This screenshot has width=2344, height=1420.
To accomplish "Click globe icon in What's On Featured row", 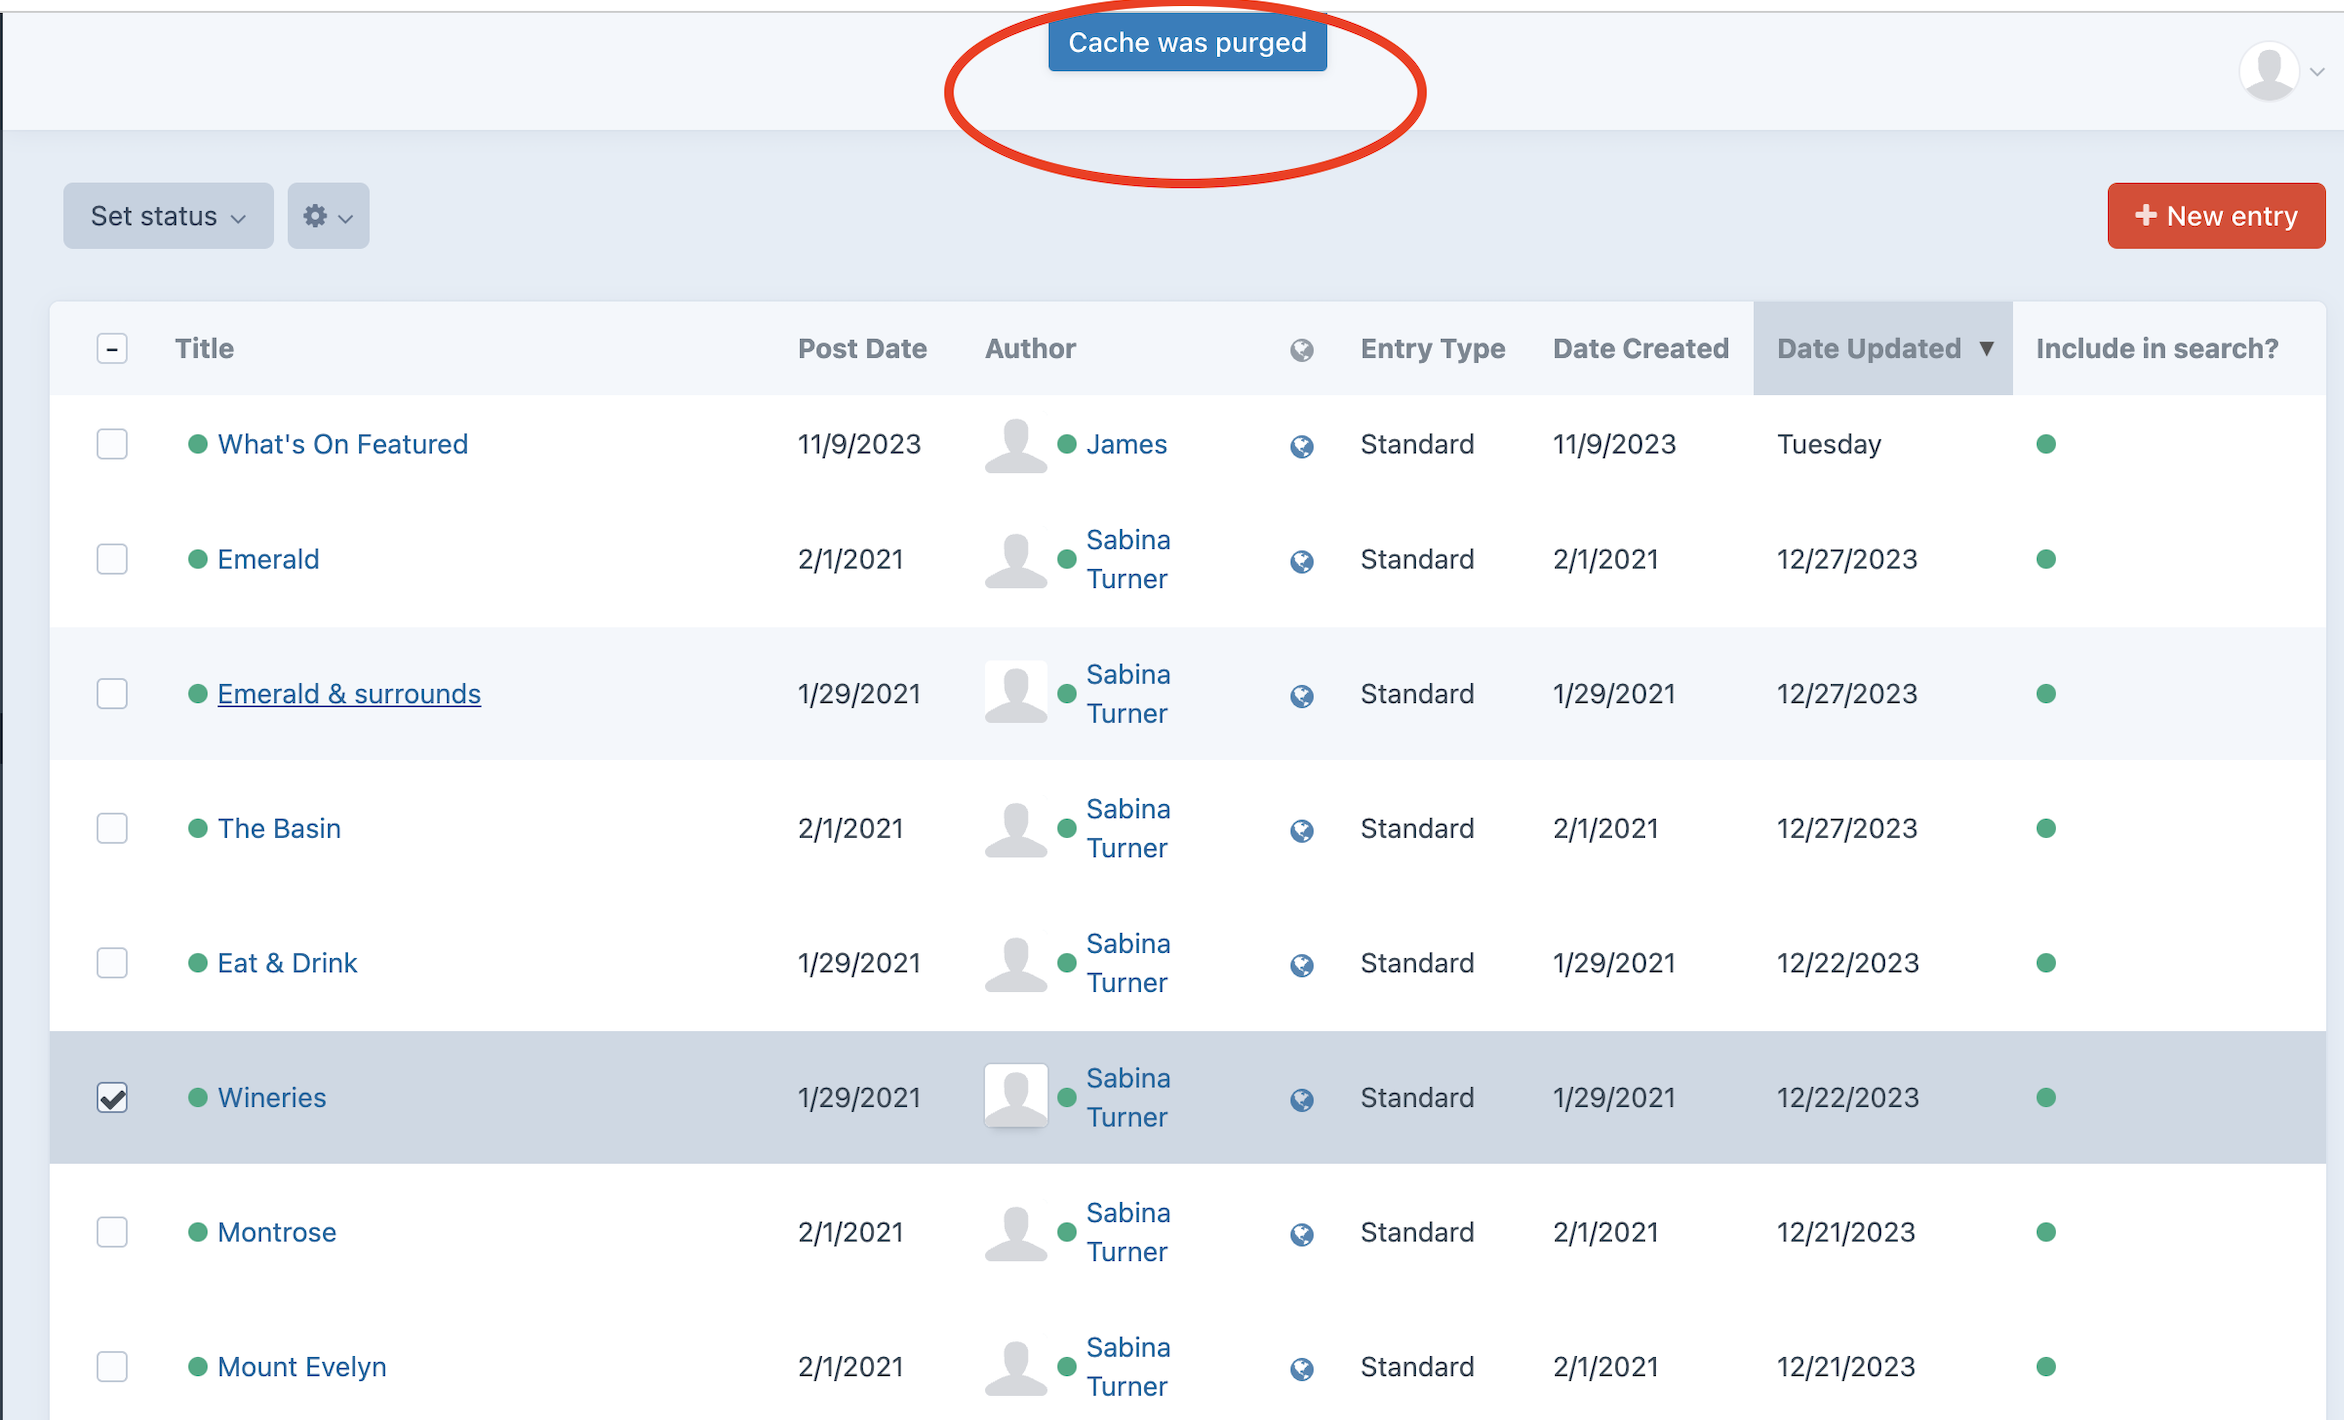I will tap(1301, 445).
